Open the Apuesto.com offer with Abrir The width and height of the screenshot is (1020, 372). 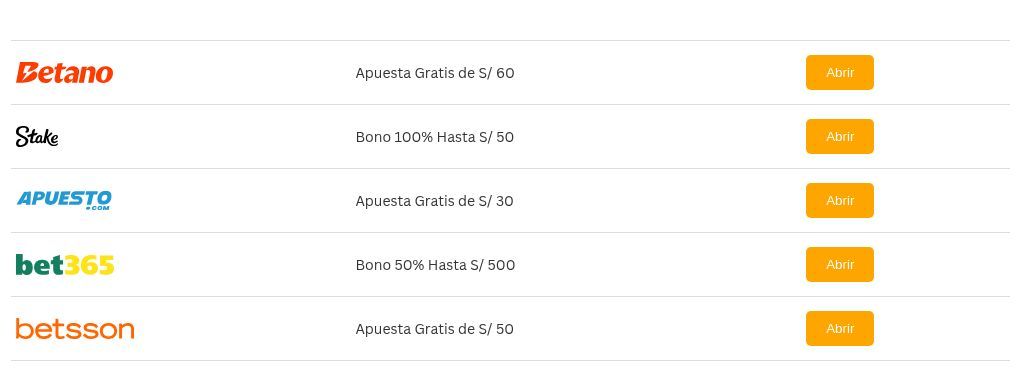coord(839,200)
